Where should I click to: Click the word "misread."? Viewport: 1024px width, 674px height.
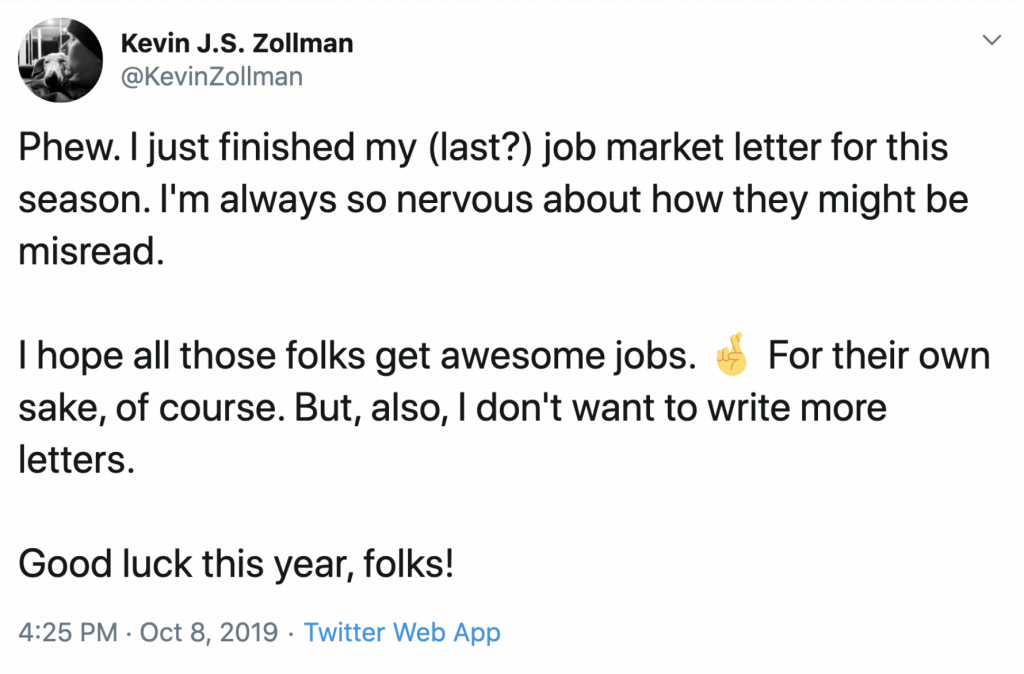pyautogui.click(x=90, y=252)
